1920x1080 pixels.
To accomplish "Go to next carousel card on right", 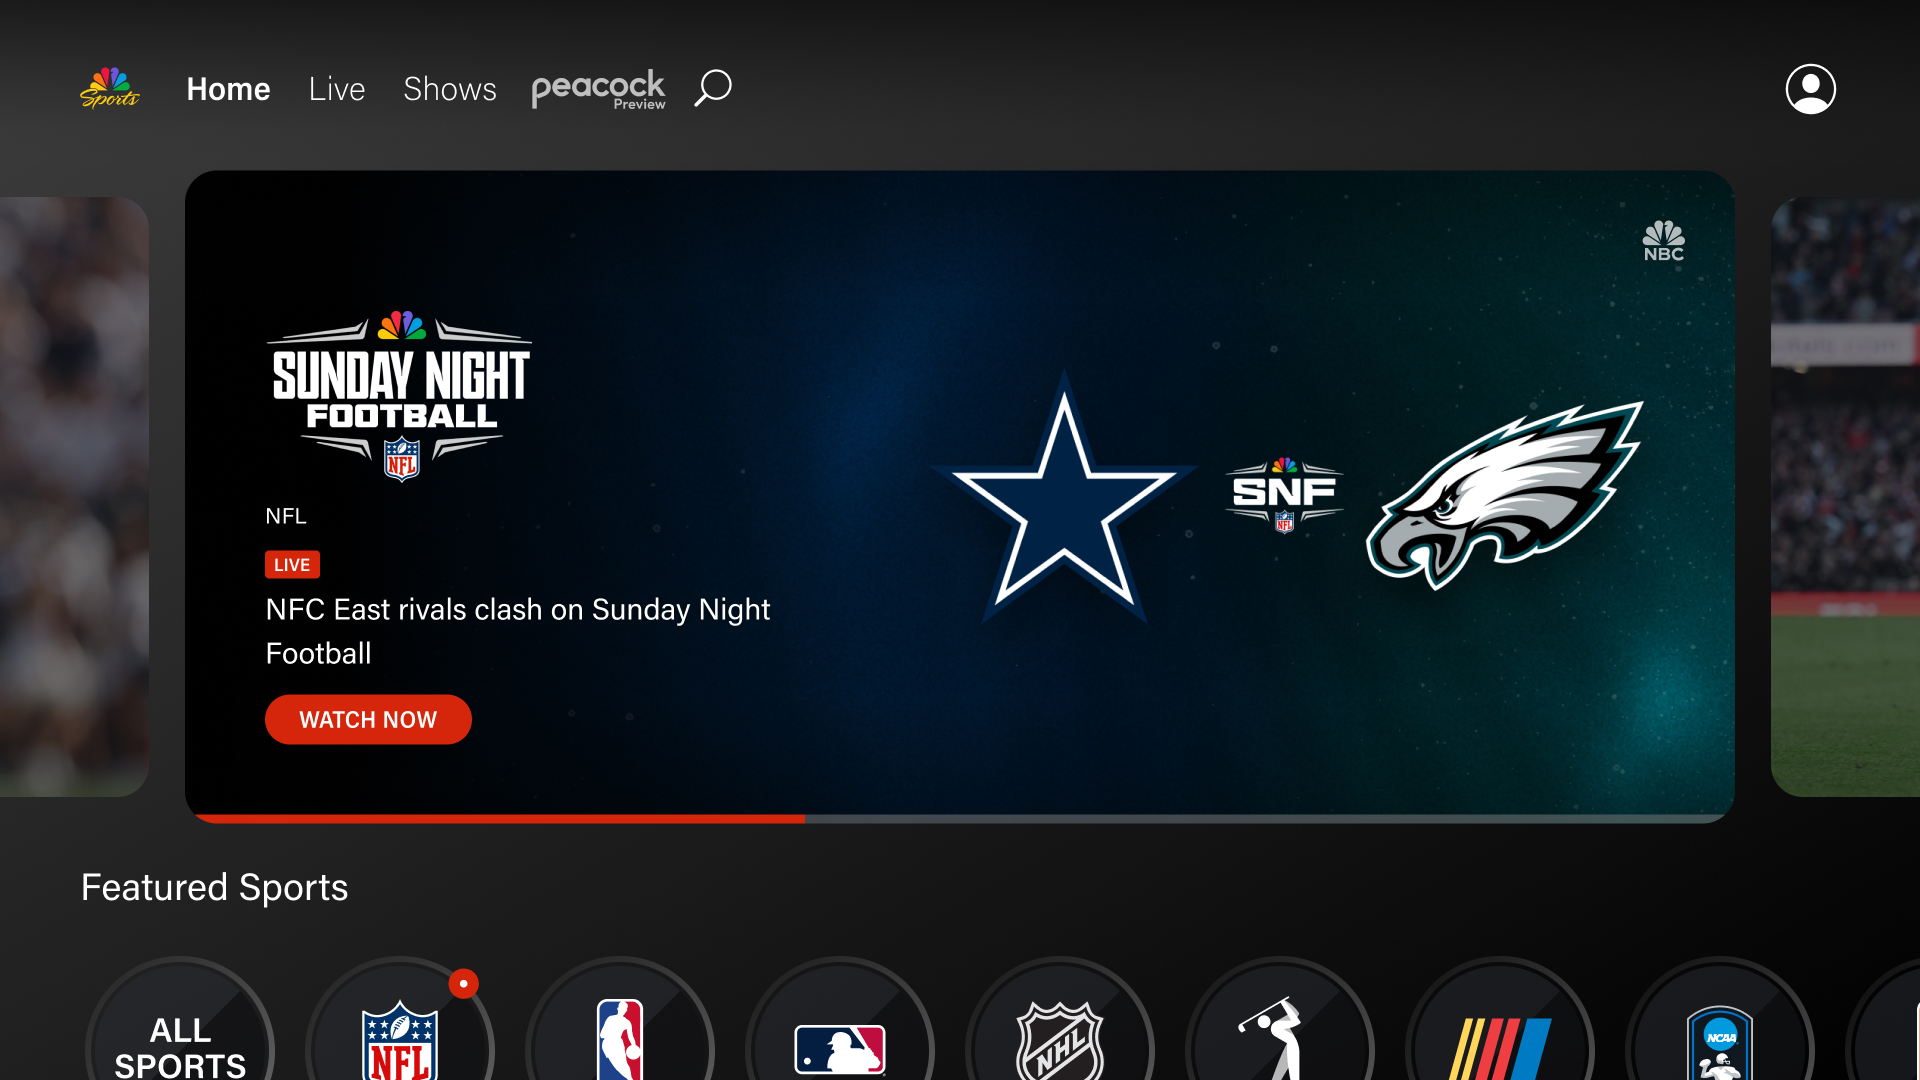I will (x=1845, y=497).
